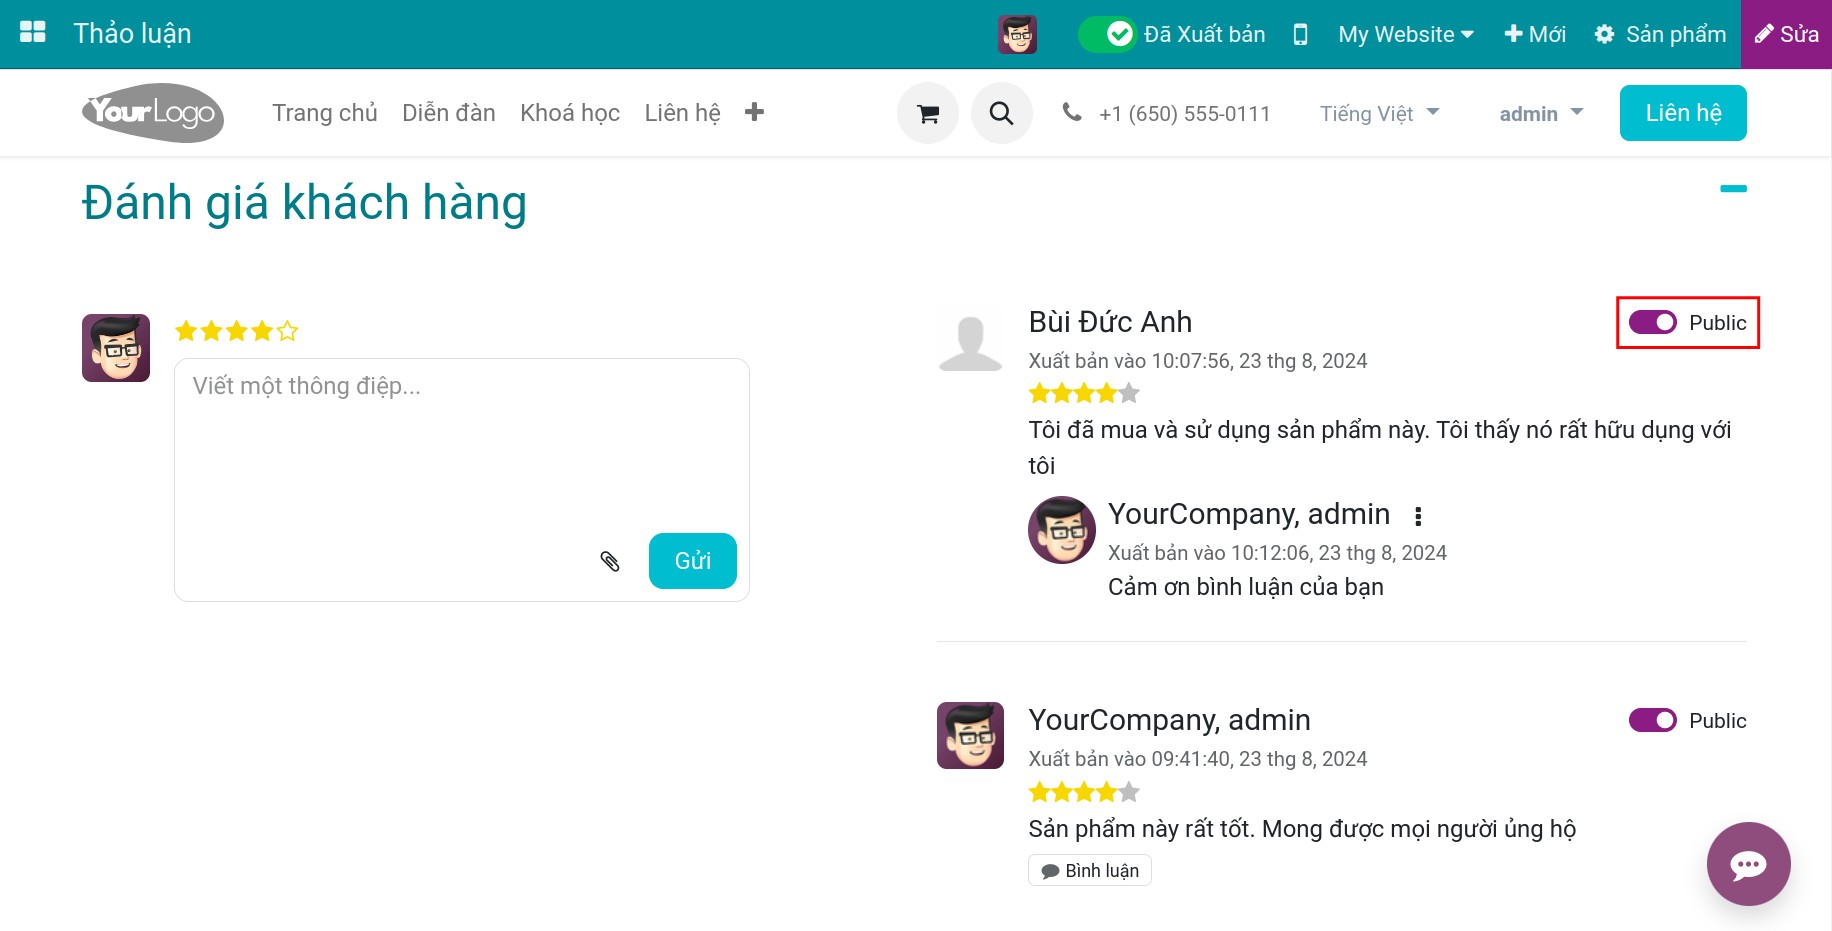The image size is (1832, 931).
Task: Click the avatar of the 09:41:40 review
Action: click(x=970, y=735)
